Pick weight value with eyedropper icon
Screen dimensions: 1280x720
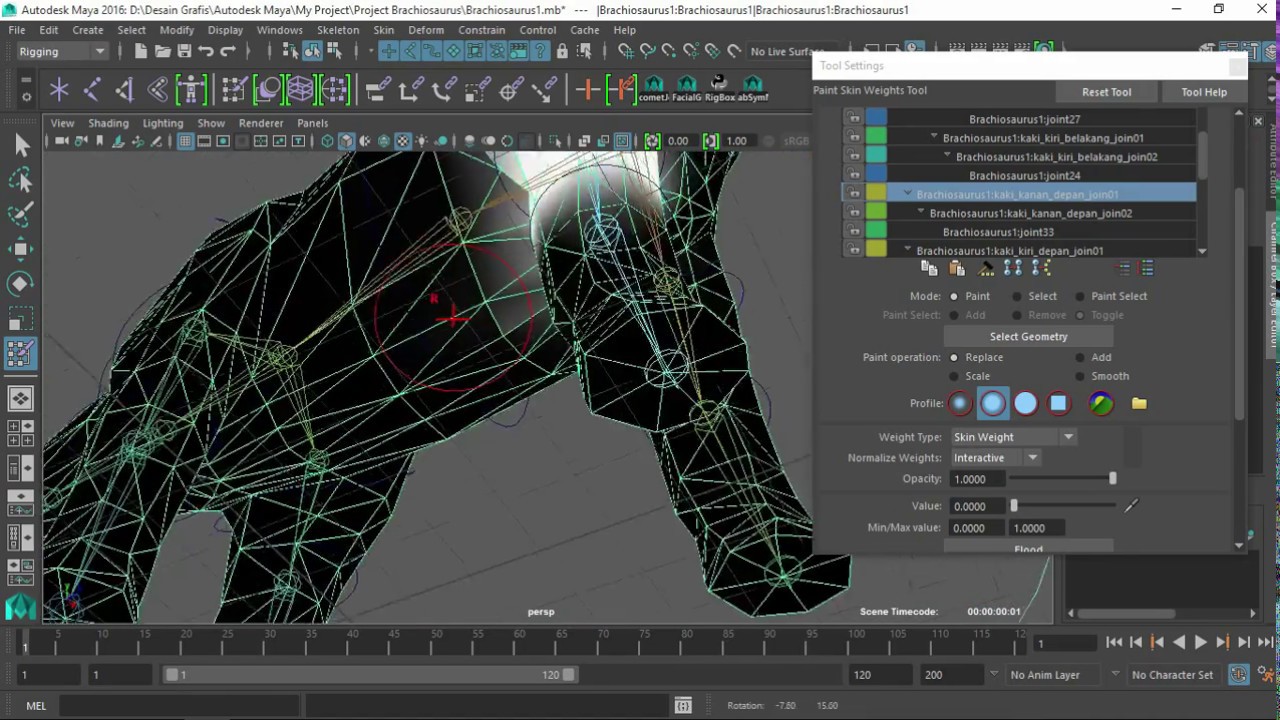(x=1131, y=506)
